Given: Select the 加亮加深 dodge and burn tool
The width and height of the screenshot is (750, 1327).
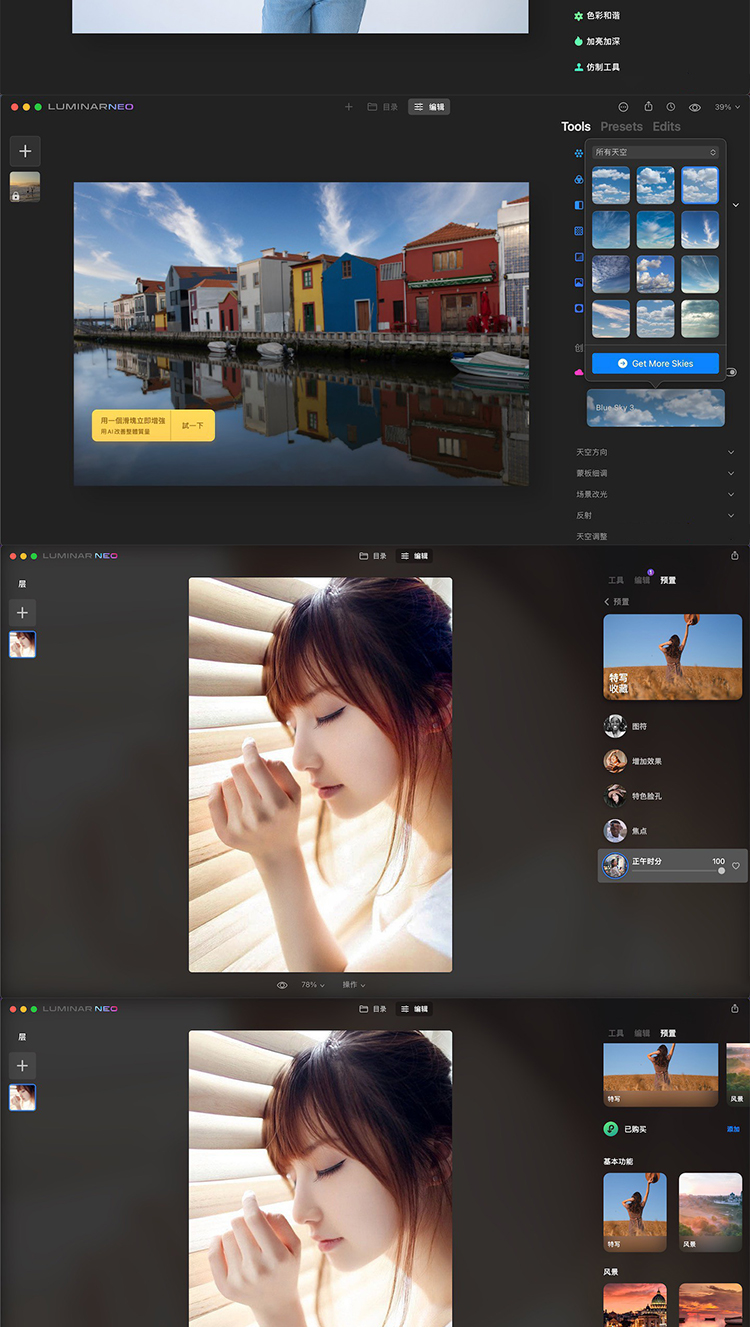Looking at the screenshot, I should pyautogui.click(x=602, y=41).
